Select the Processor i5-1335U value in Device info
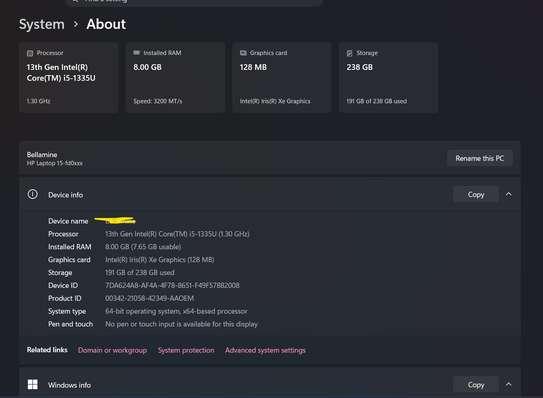The height and width of the screenshot is (398, 543). [x=177, y=234]
